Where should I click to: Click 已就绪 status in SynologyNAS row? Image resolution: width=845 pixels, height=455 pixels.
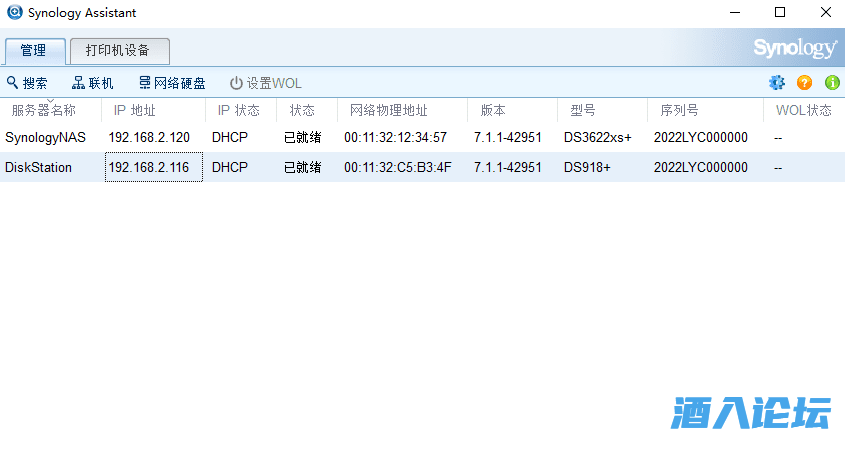(x=302, y=137)
